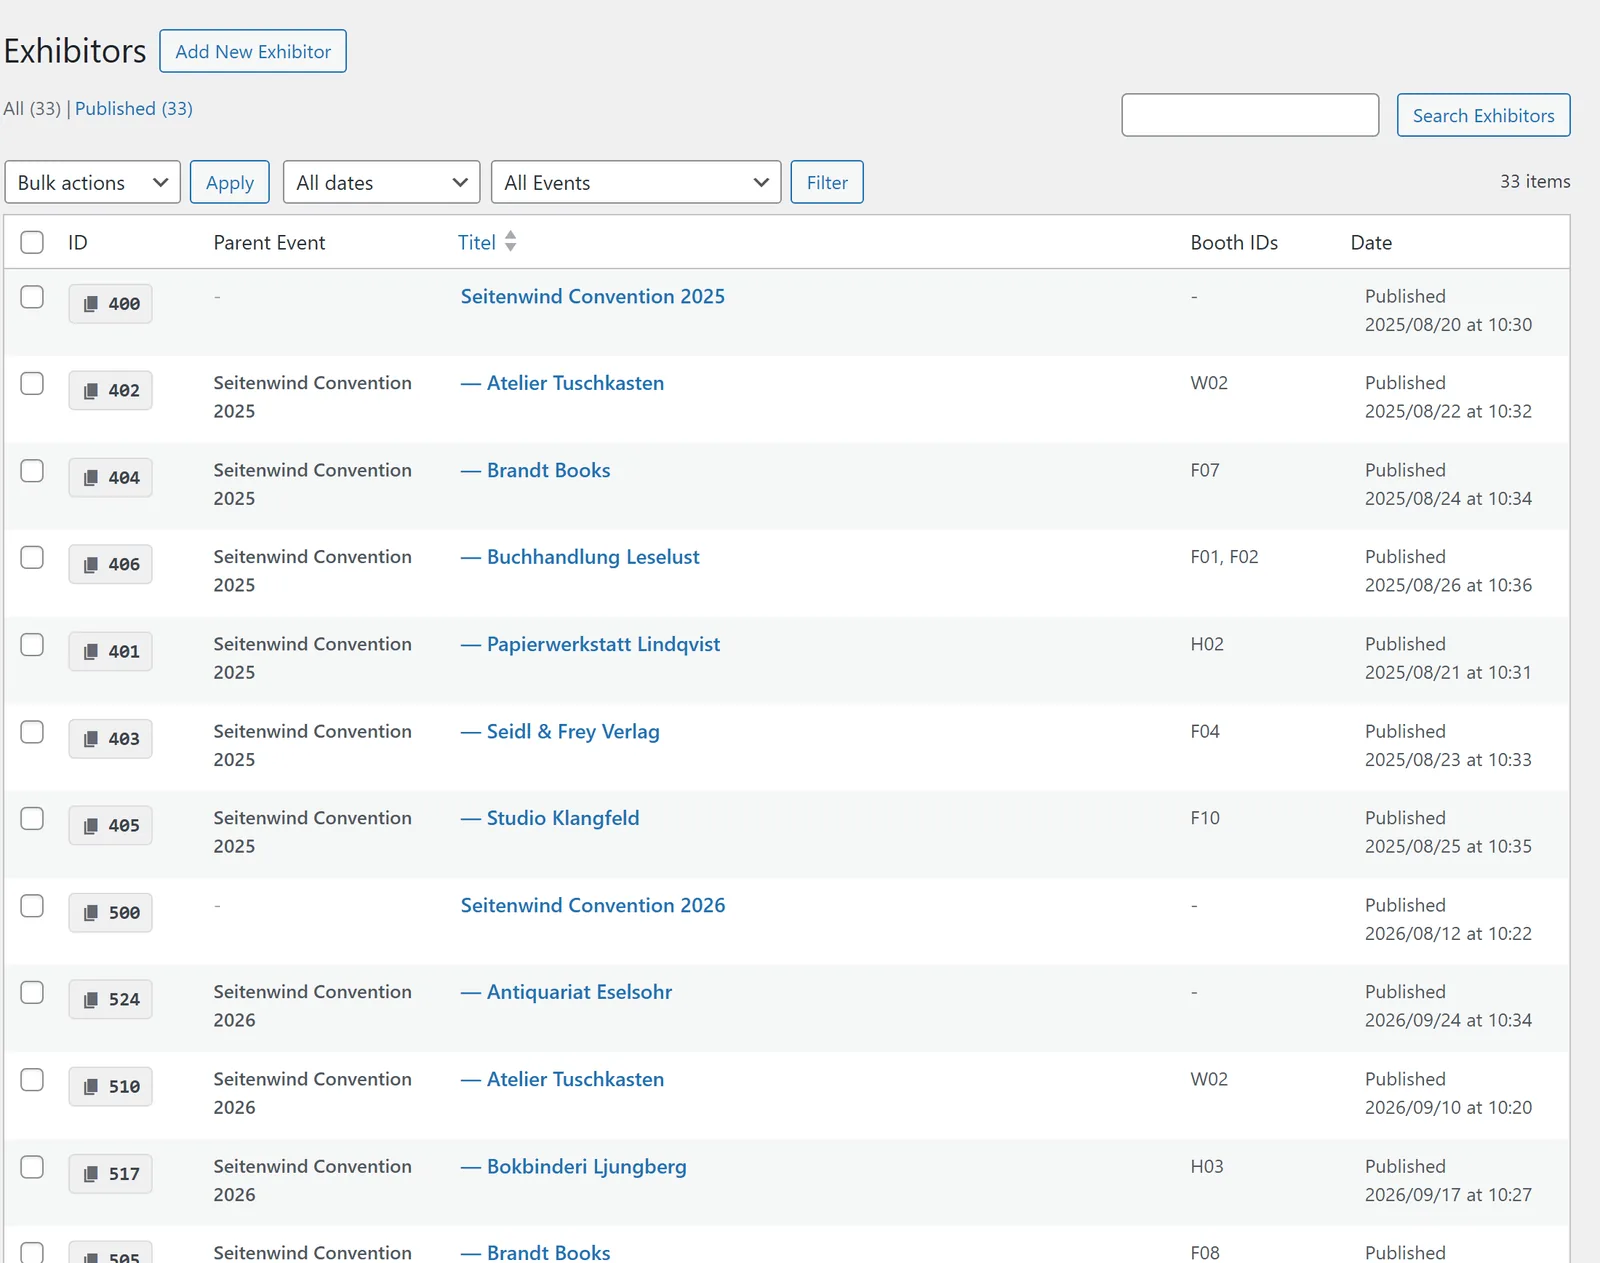Copy ID 524 via its copy icon
The height and width of the screenshot is (1263, 1600).
[x=90, y=1000]
